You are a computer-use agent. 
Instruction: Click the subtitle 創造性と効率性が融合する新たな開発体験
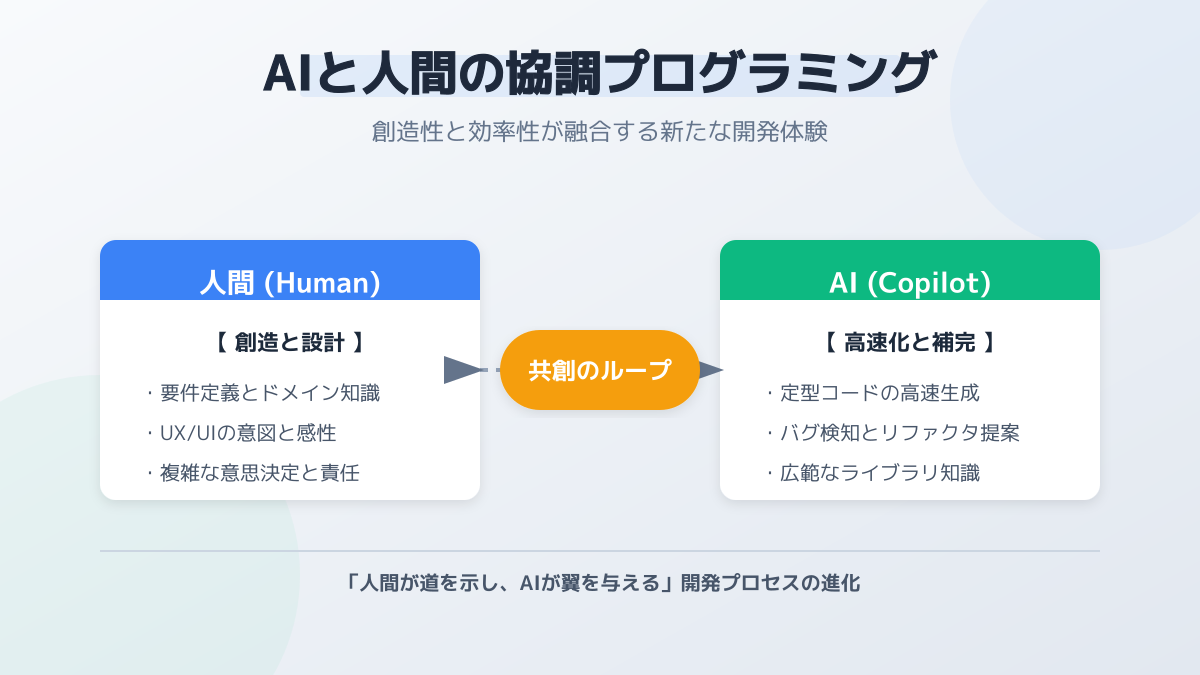pyautogui.click(x=600, y=132)
